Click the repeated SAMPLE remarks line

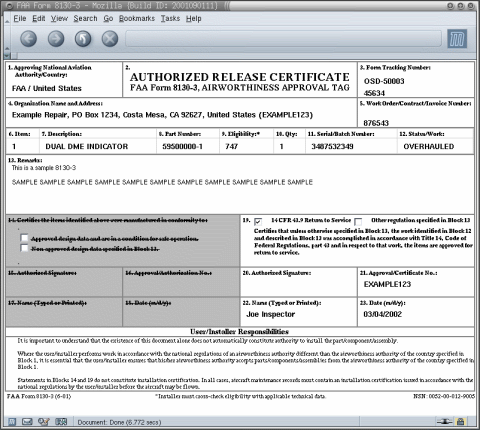[x=162, y=182]
